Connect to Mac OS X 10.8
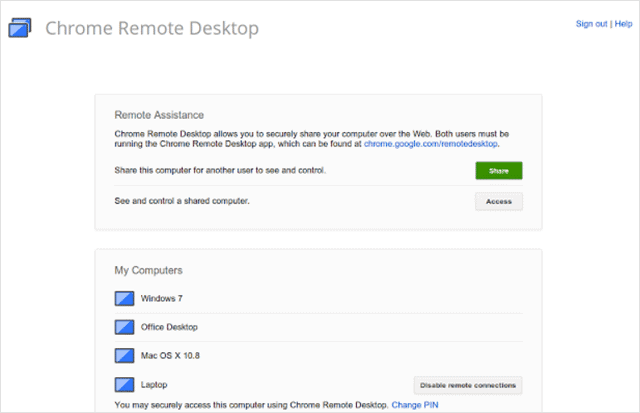The height and width of the screenshot is (413, 640). pos(170,355)
